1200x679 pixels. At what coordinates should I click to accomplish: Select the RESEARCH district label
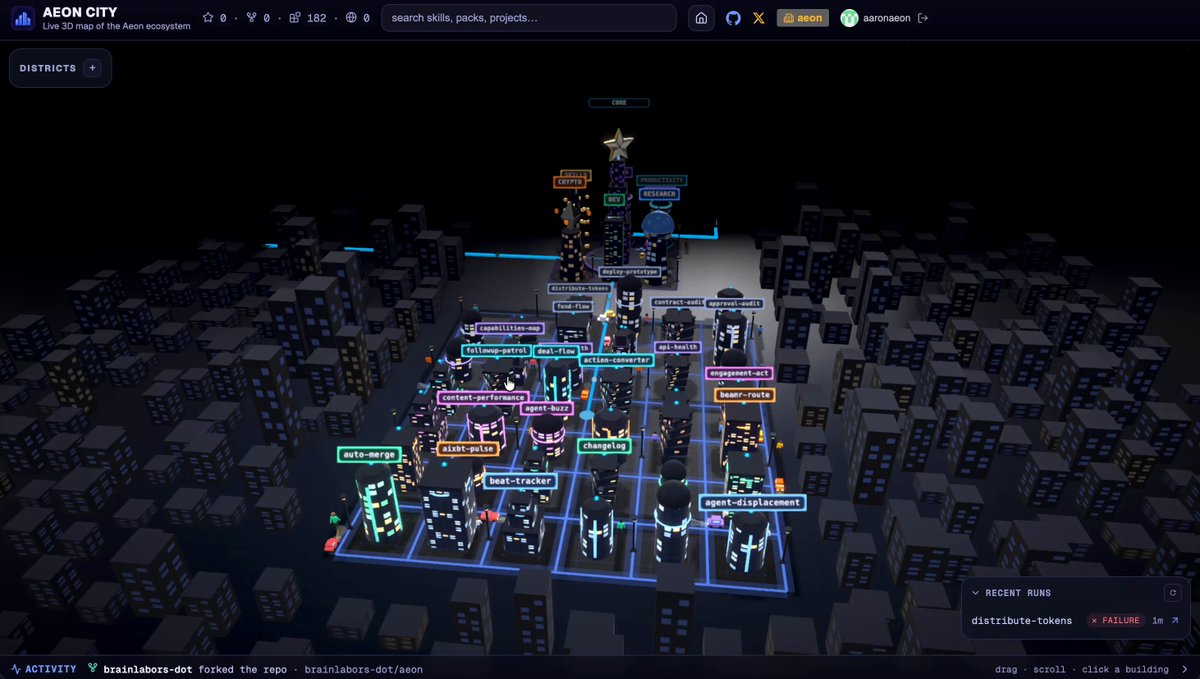click(659, 194)
